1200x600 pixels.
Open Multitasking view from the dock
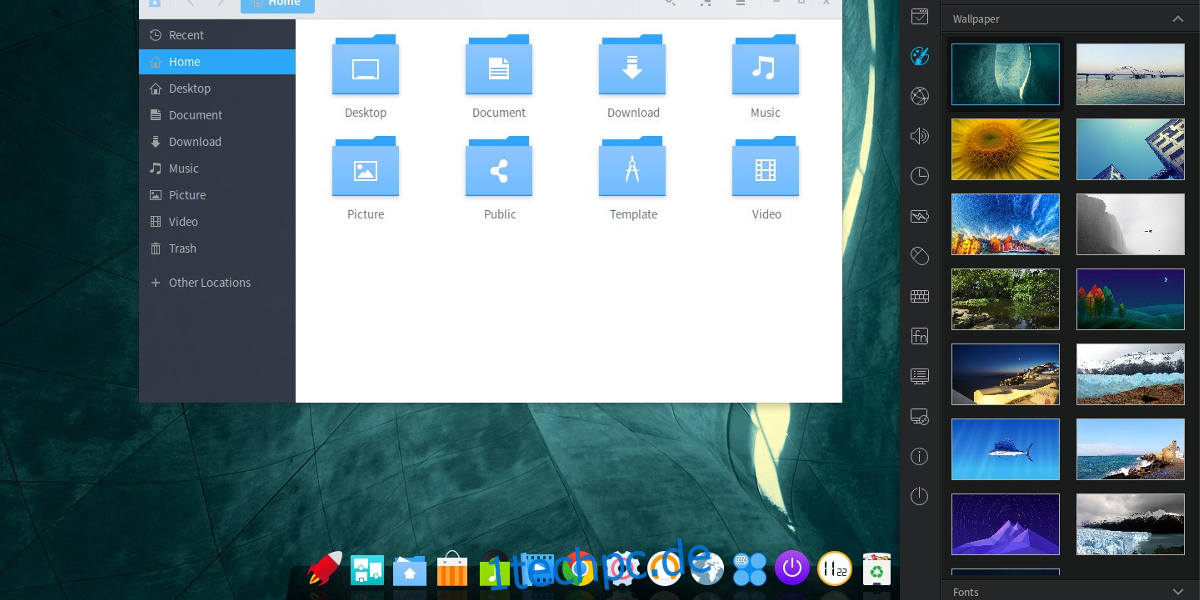[368, 569]
